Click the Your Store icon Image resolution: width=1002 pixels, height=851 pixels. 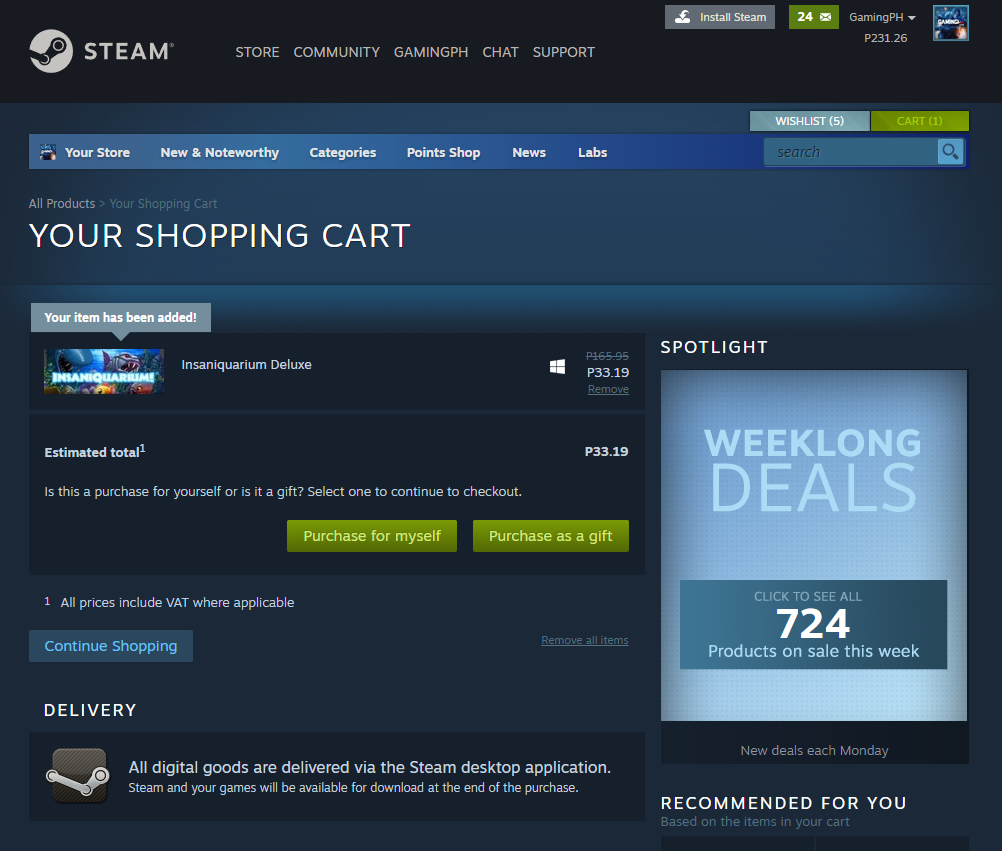coord(48,152)
